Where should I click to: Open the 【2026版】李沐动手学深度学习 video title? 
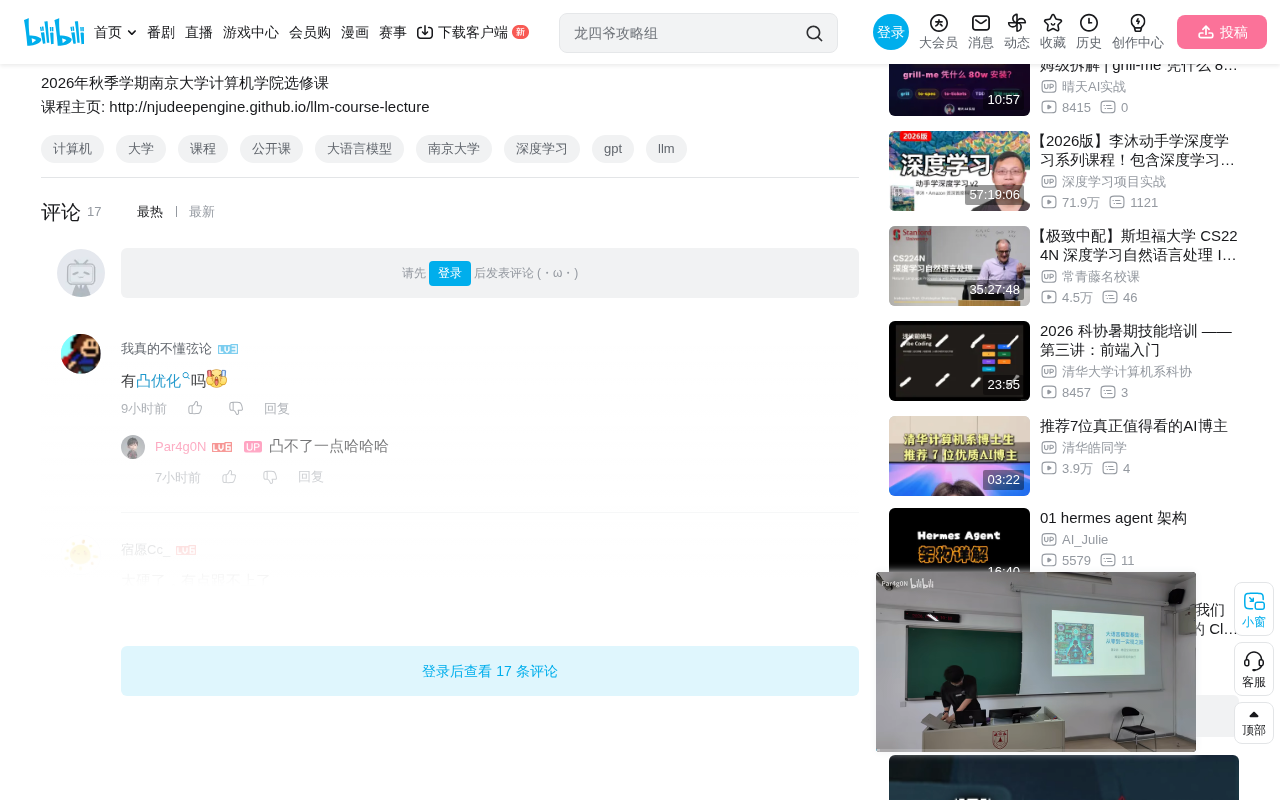pos(1139,150)
